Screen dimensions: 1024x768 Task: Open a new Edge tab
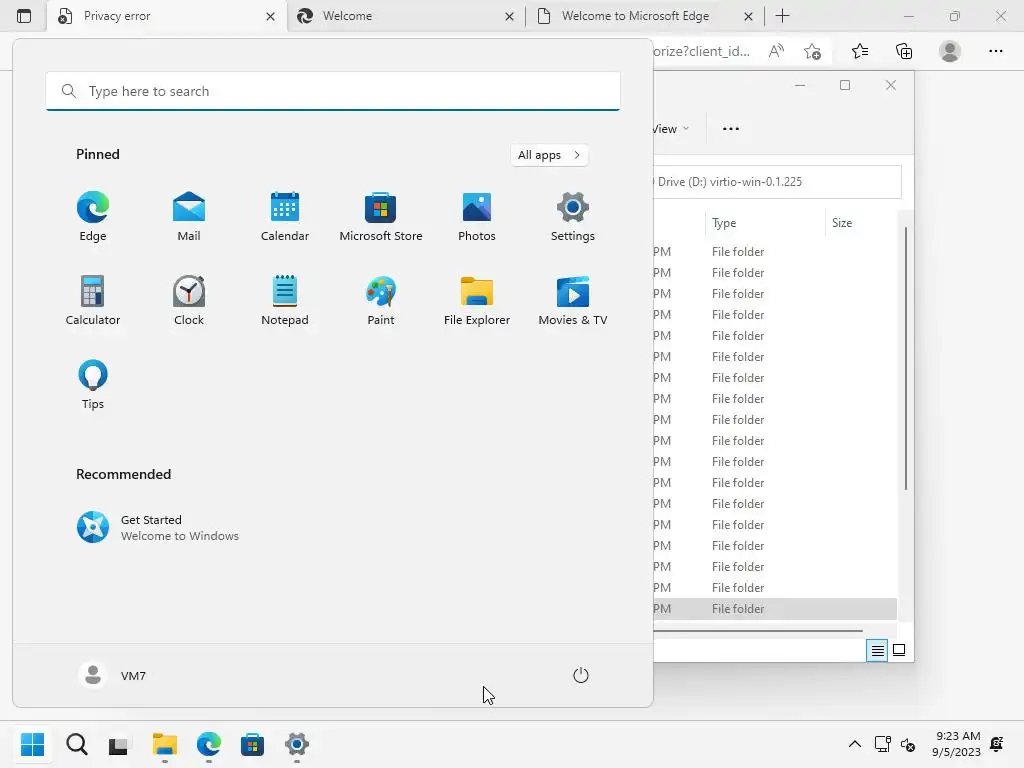click(x=782, y=16)
